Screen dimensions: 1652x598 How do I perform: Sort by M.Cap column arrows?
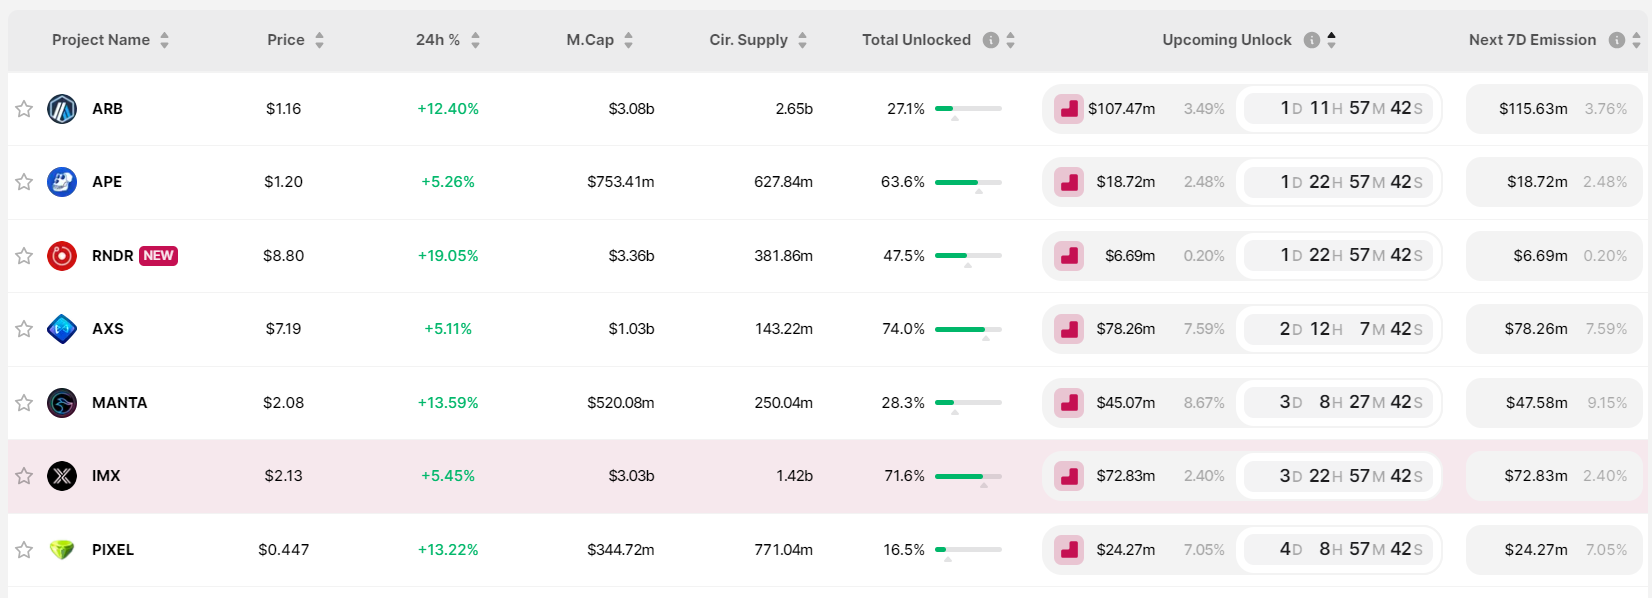(628, 40)
